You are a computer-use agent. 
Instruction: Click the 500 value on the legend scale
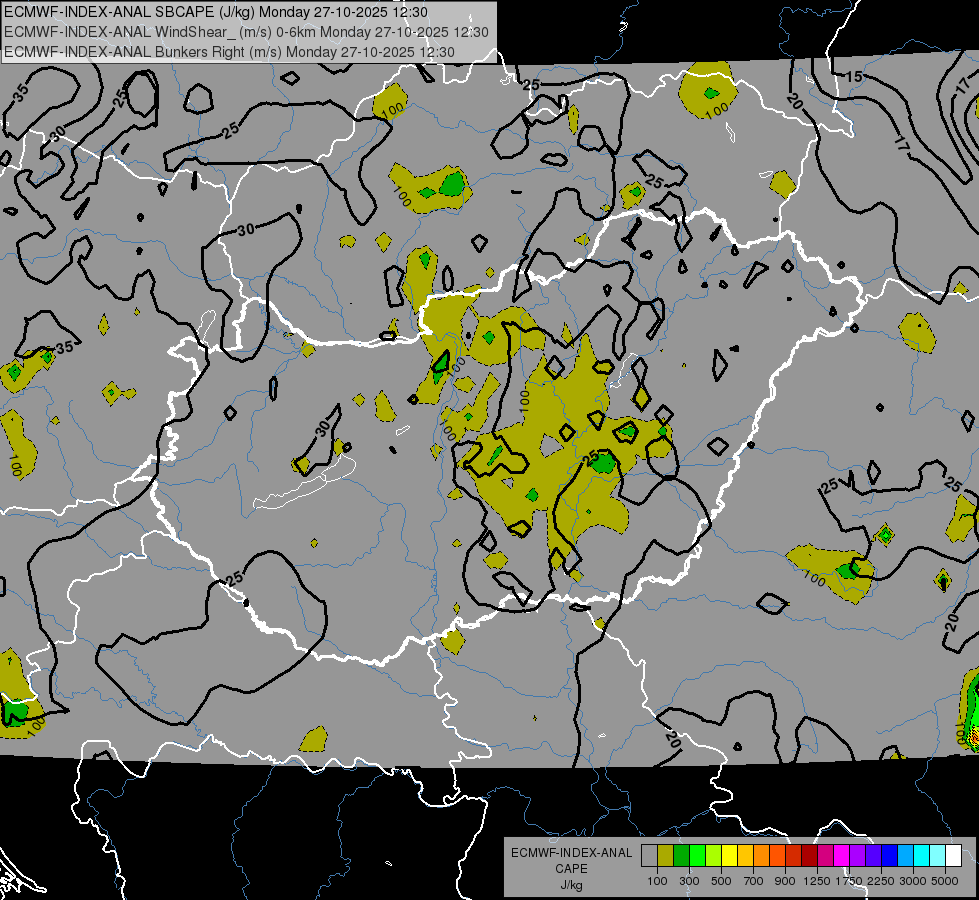tap(721, 881)
